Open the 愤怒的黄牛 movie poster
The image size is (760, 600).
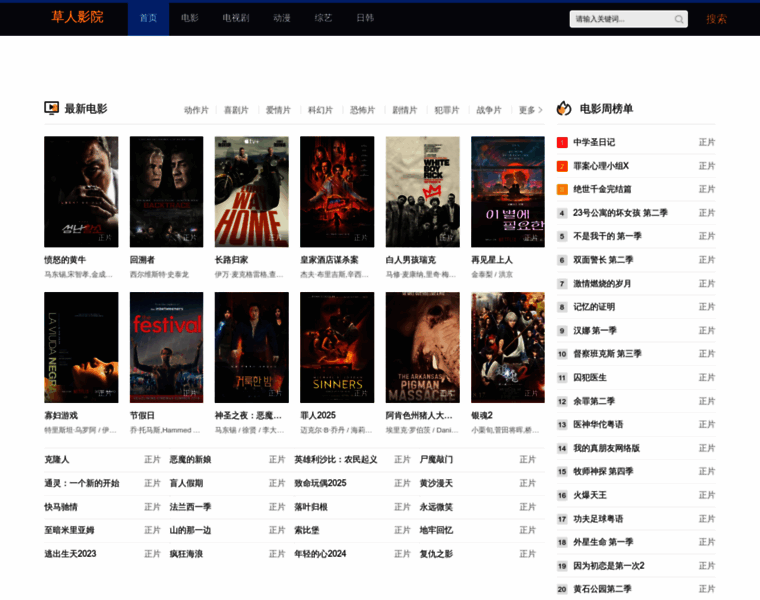coord(81,191)
